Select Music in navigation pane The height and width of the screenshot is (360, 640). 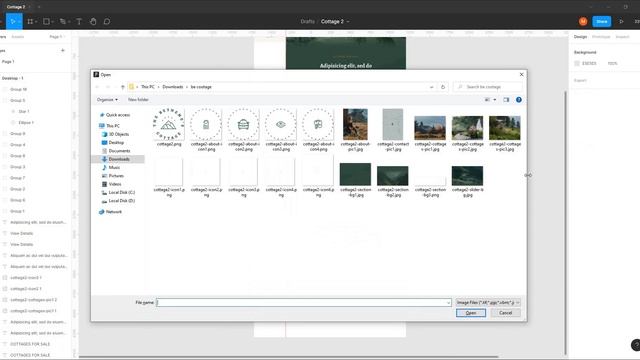tap(114, 168)
